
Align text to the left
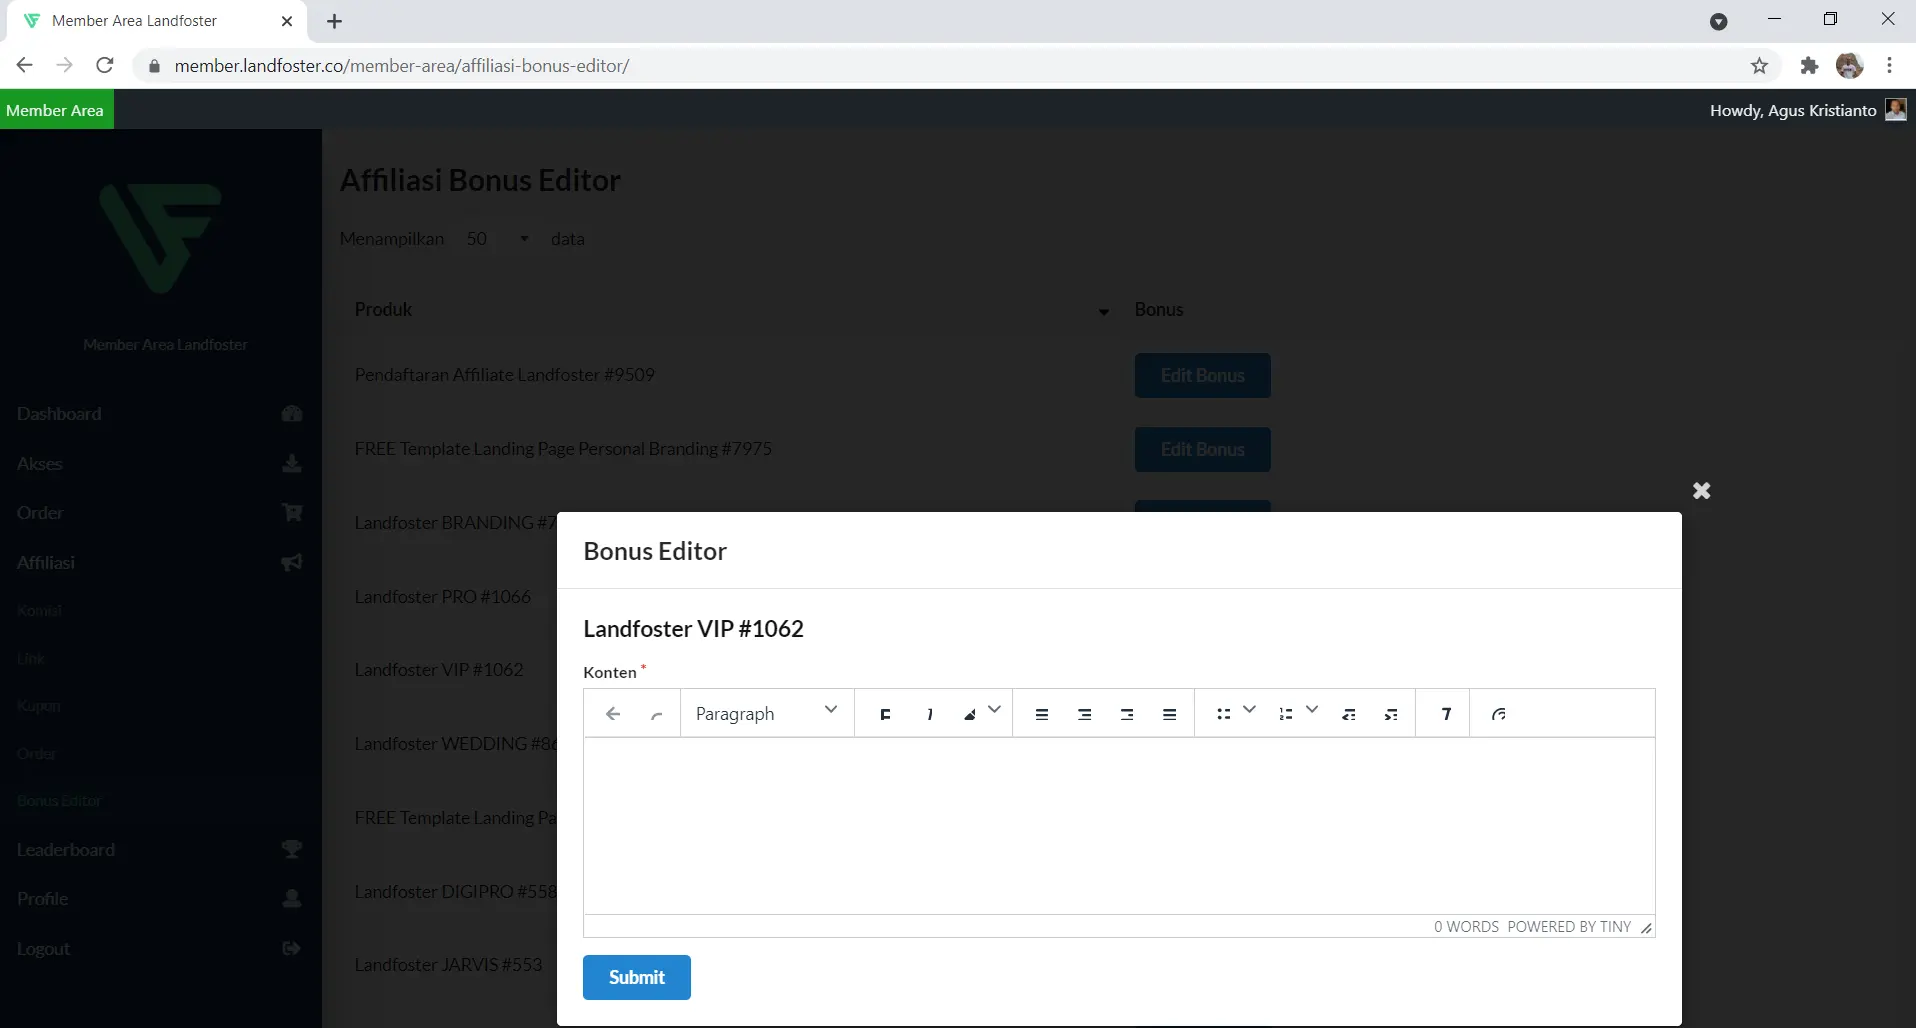1042,714
